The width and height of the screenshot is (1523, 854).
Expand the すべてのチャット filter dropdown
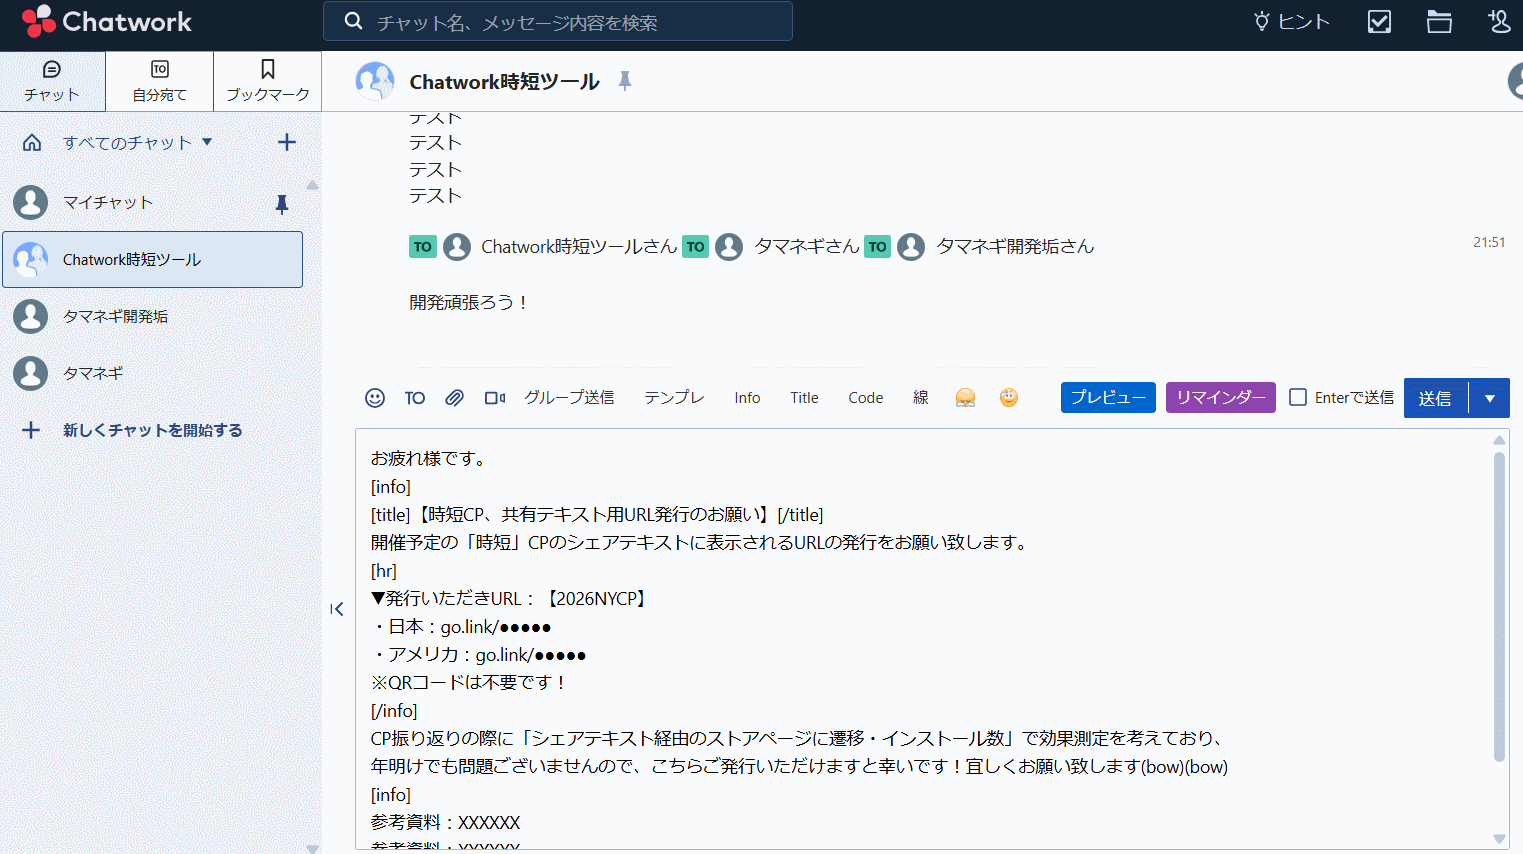pyautogui.click(x=138, y=142)
